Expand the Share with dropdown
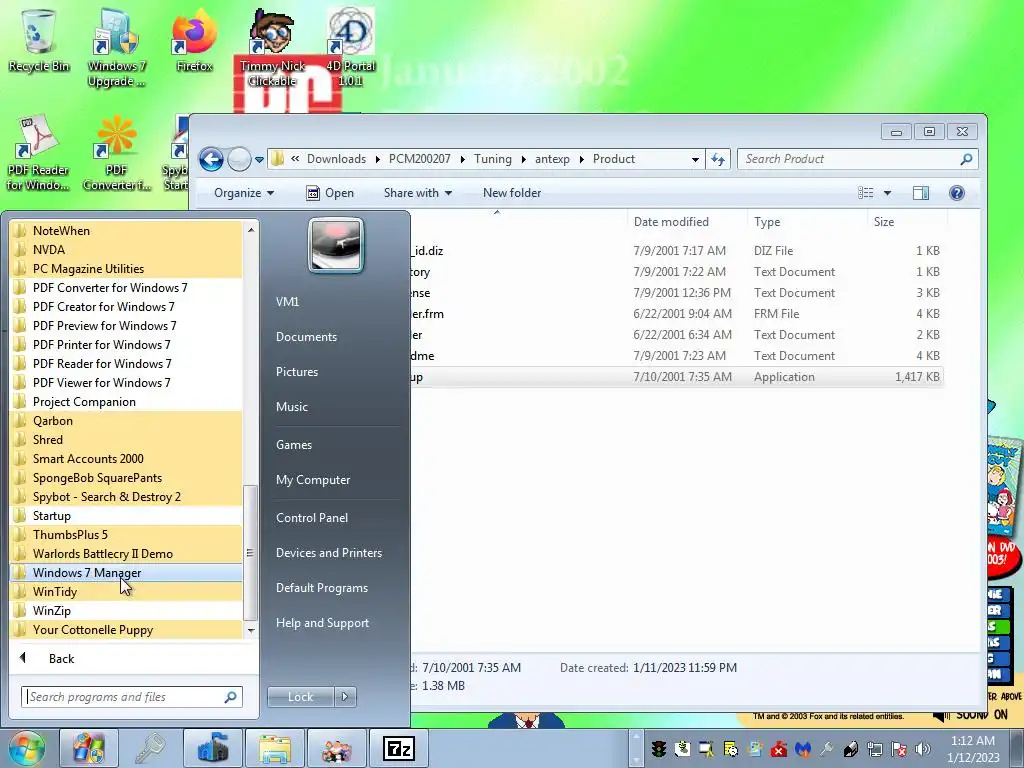The width and height of the screenshot is (1024, 768). tap(418, 193)
